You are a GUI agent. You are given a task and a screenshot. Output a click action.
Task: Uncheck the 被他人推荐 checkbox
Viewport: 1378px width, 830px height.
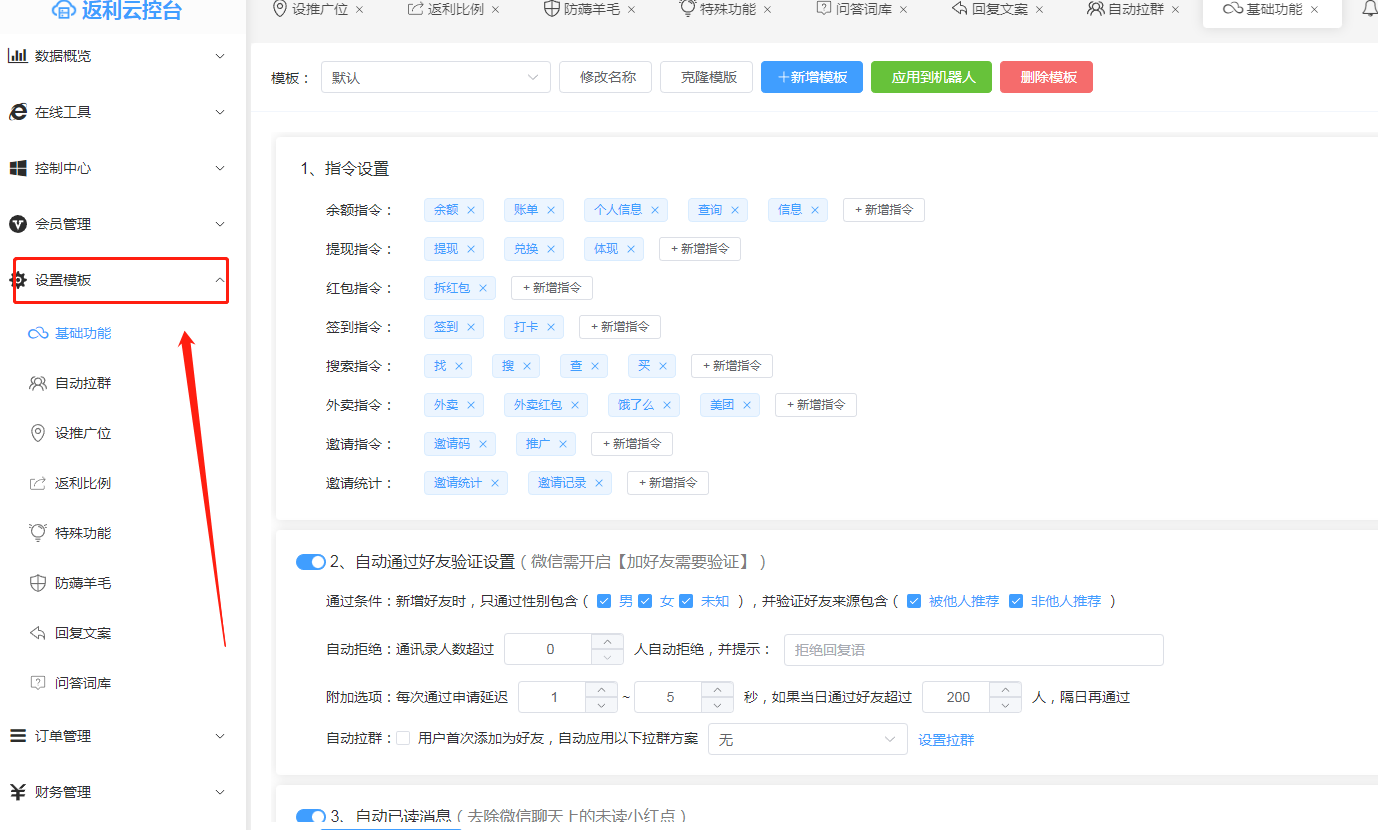pos(914,601)
